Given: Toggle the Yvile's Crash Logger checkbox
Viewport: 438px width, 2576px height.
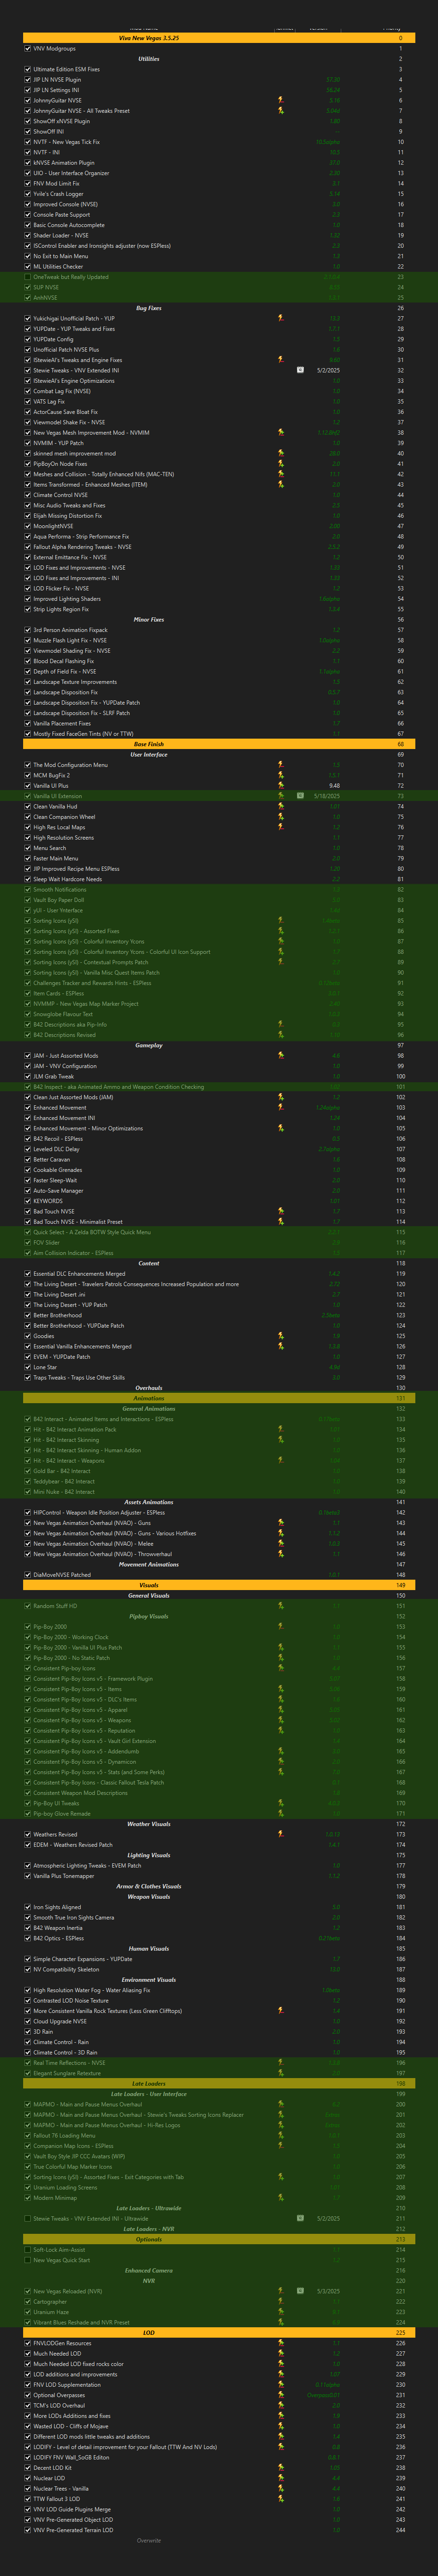Looking at the screenshot, I should (x=27, y=194).
